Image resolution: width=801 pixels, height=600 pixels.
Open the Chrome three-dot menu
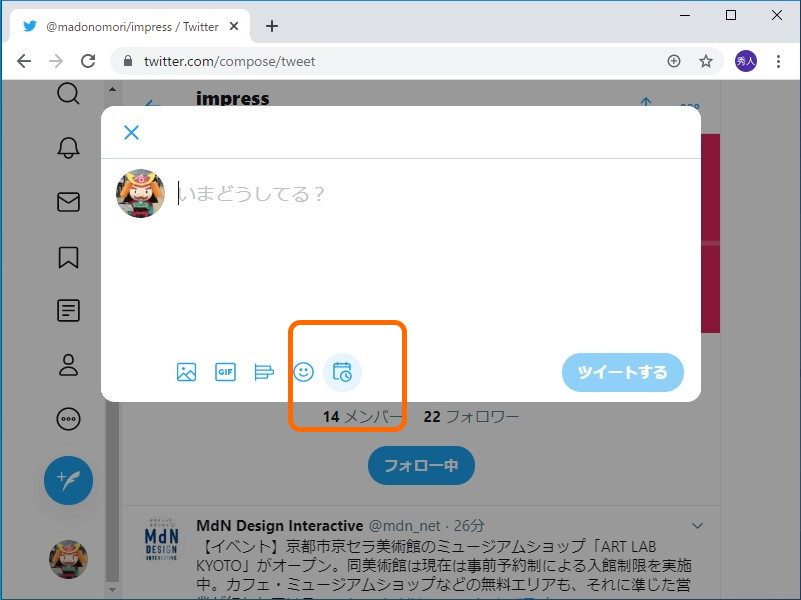point(779,61)
